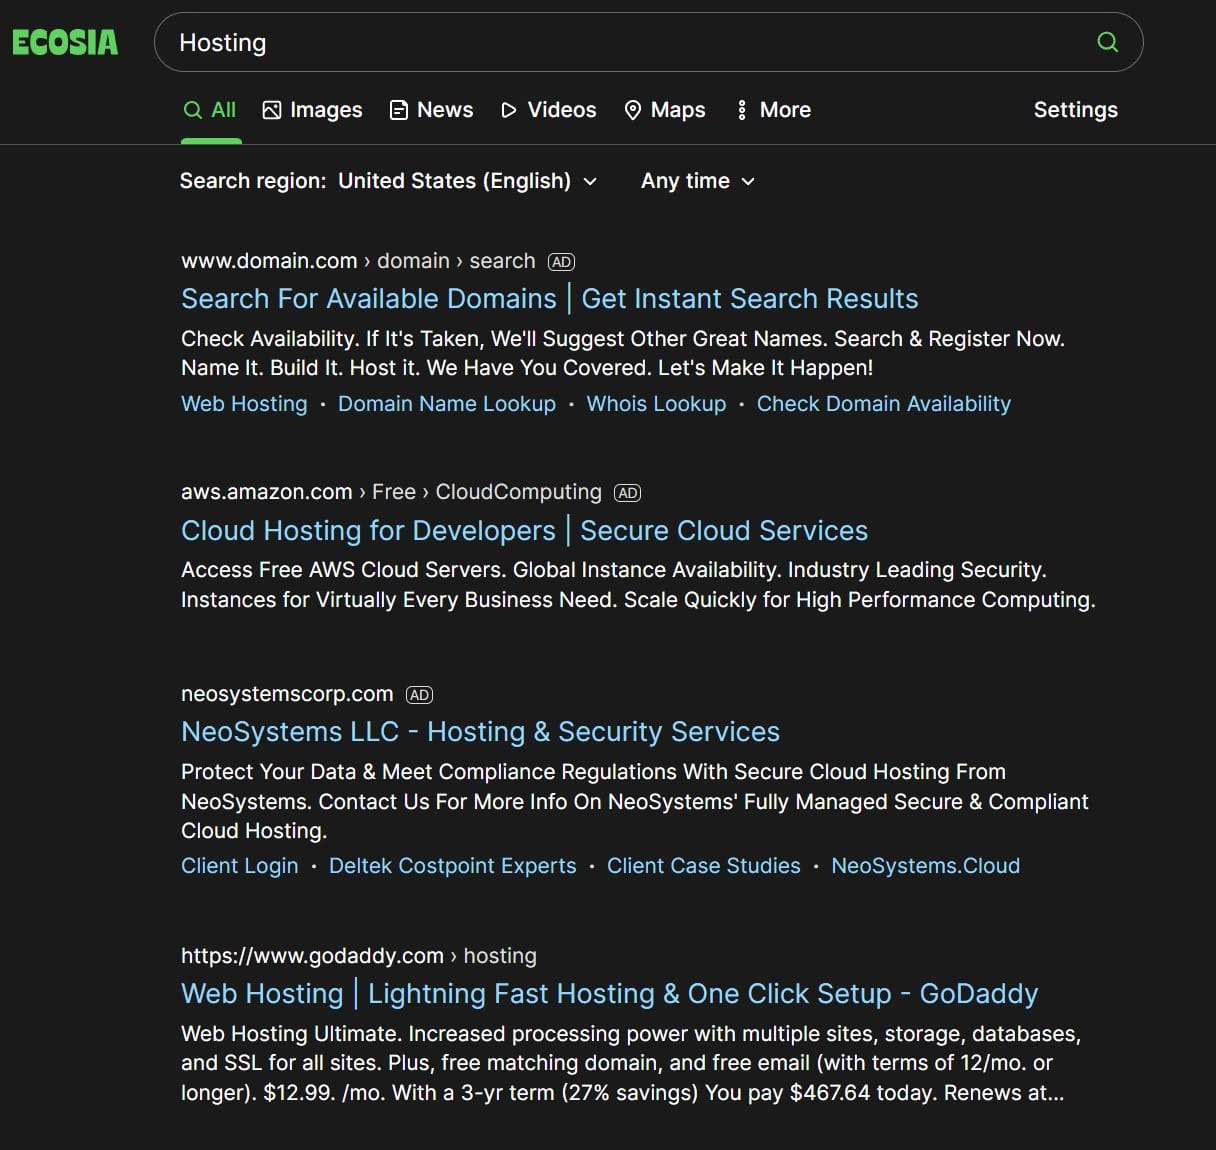
Task: Expand the Any time filter dropdown
Action: pos(698,181)
